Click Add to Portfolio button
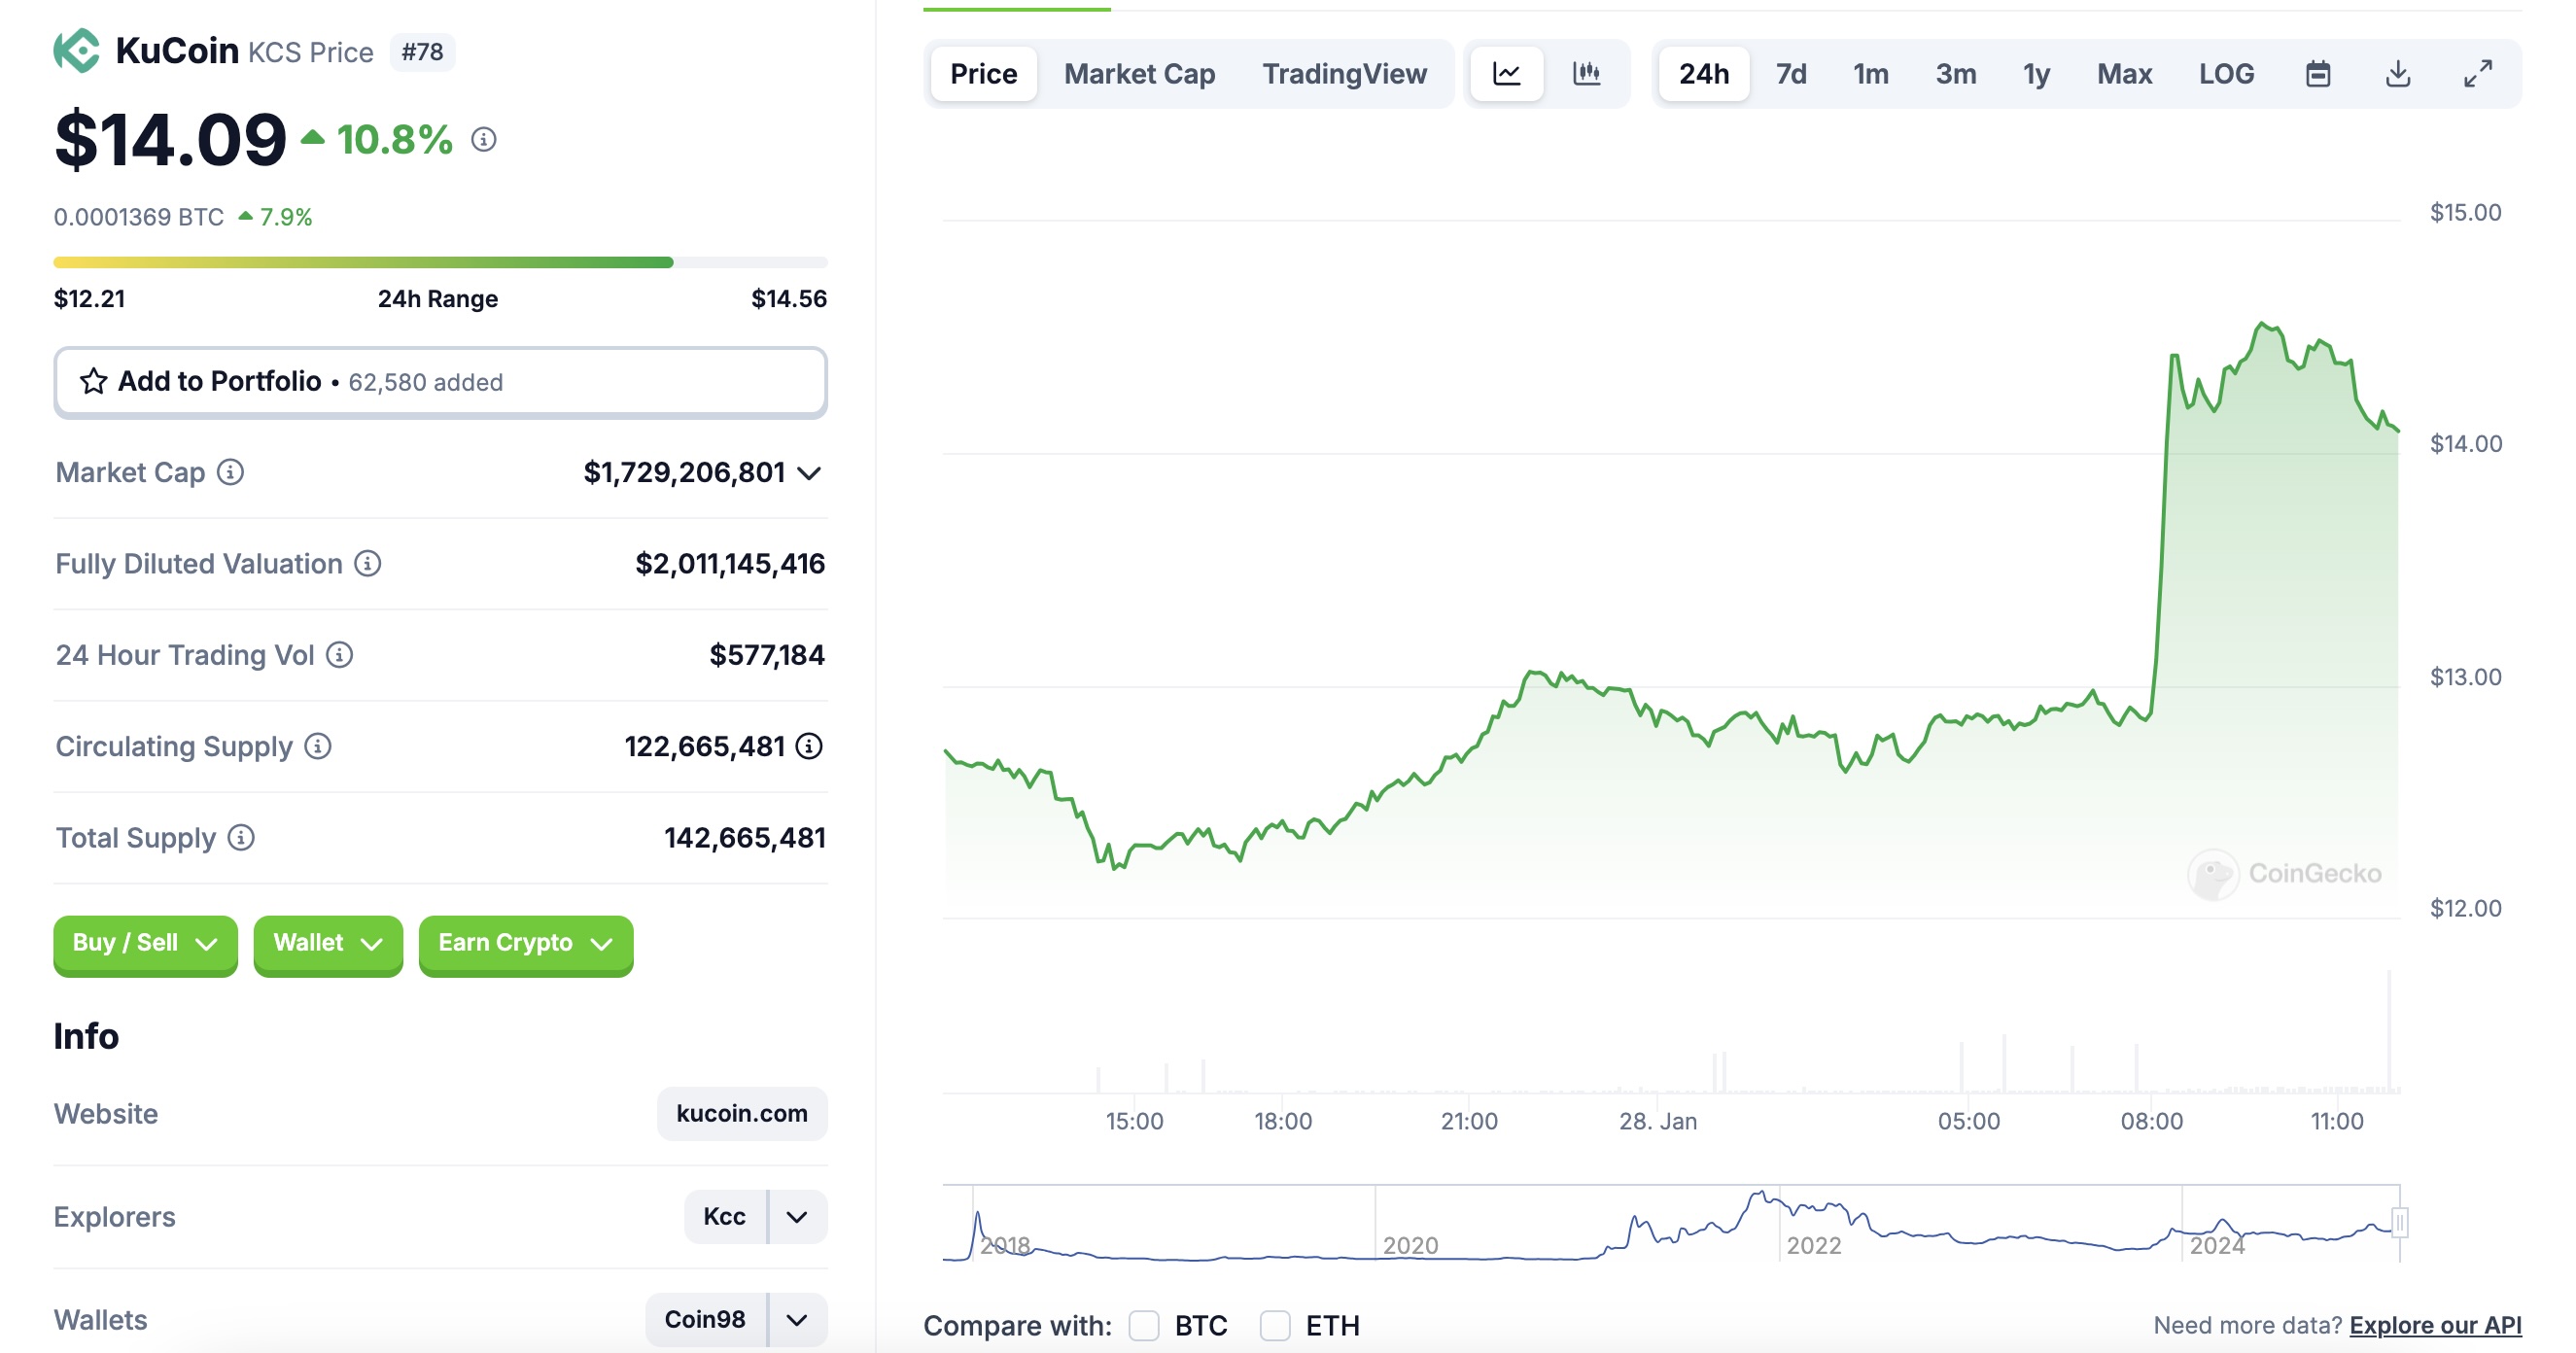The image size is (2576, 1353). tap(441, 382)
